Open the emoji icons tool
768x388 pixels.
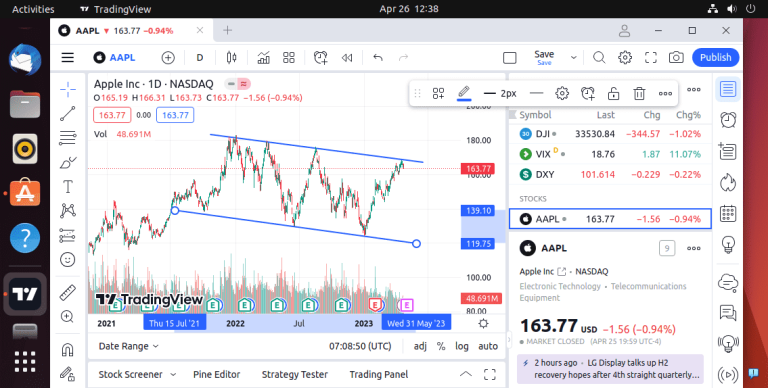pos(68,260)
